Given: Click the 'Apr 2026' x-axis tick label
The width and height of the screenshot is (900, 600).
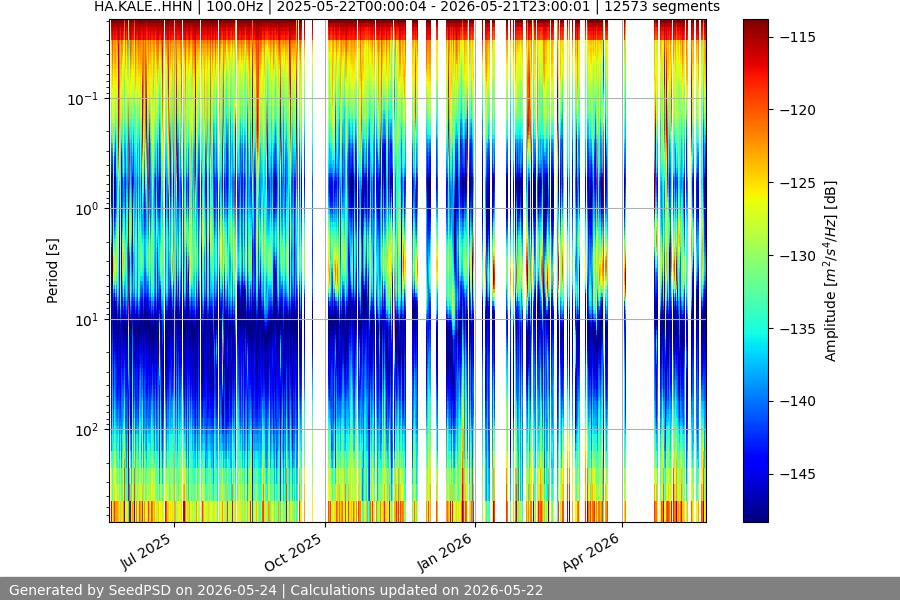Looking at the screenshot, I should [x=591, y=552].
